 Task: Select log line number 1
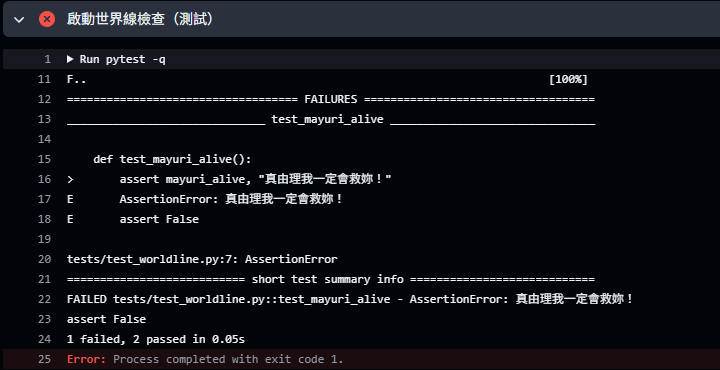click(x=48, y=59)
